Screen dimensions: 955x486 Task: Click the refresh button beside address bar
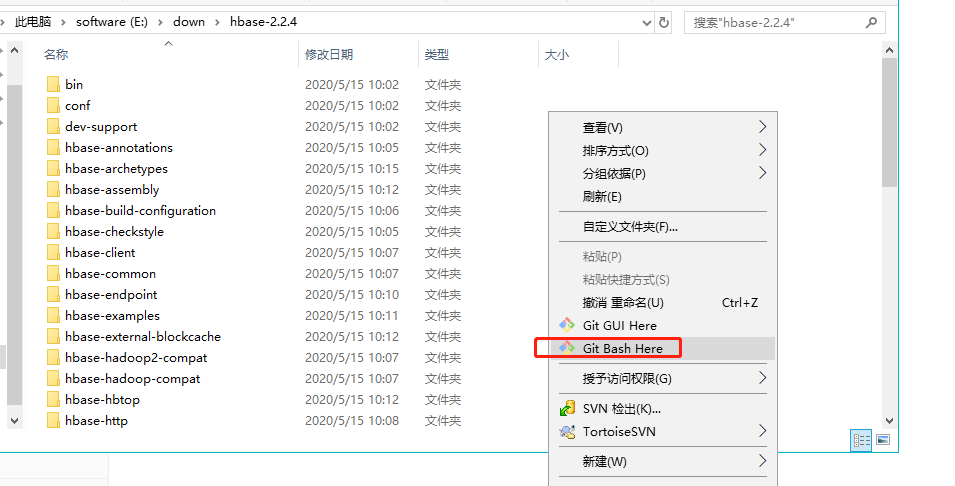point(664,23)
